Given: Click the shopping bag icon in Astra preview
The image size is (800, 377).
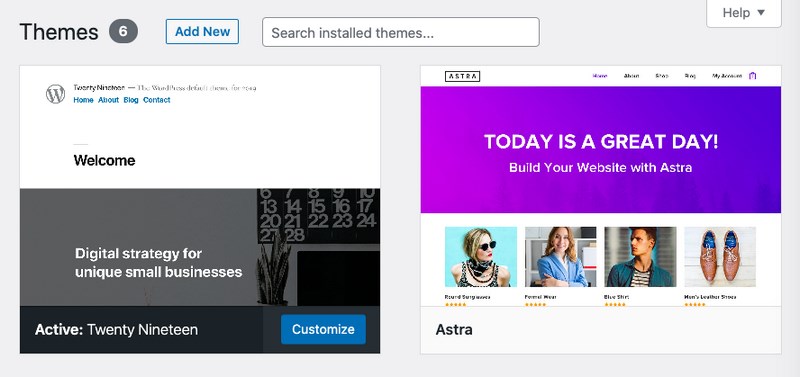Looking at the screenshot, I should click(x=753, y=76).
